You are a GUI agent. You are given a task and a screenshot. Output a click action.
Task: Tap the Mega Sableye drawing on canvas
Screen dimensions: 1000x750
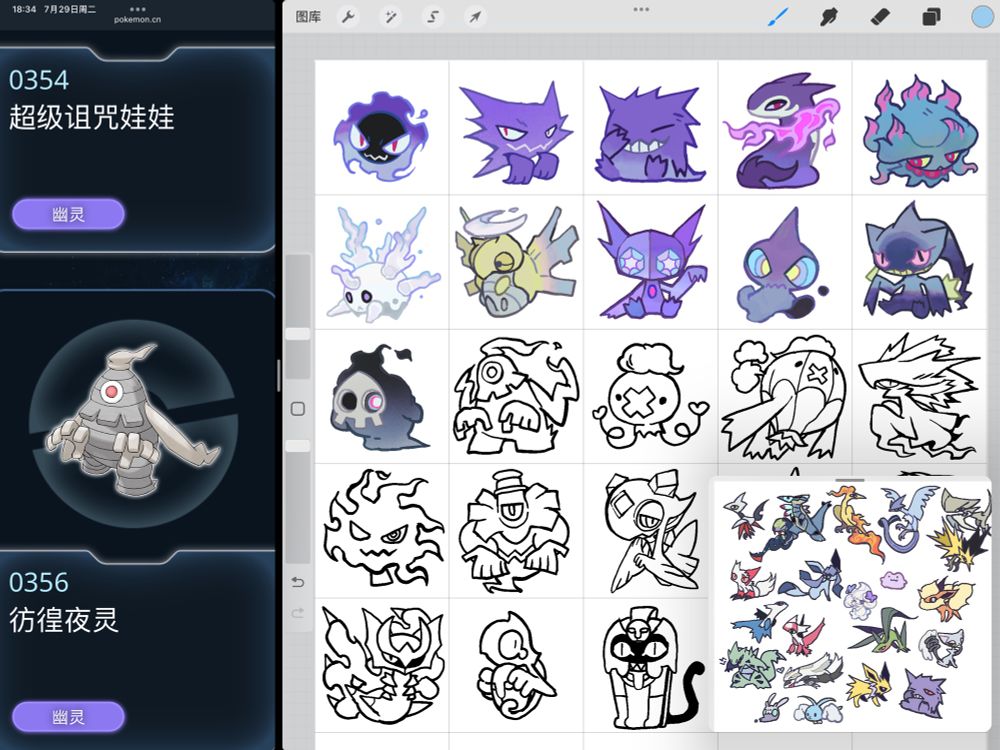pos(651,261)
